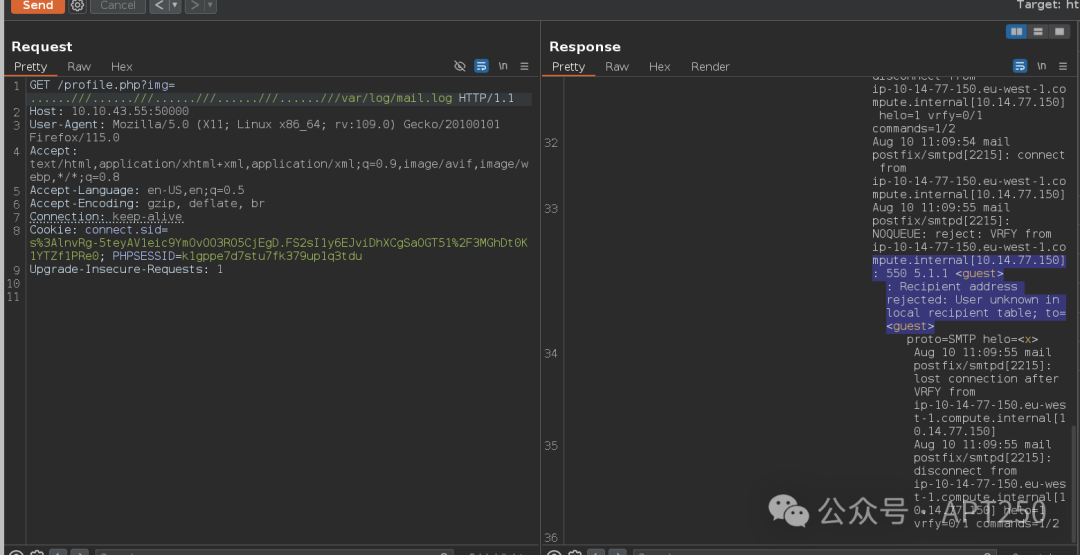This screenshot has width=1080, height=555.
Task: Toggle the \n non-printable characters in Request
Action: (x=503, y=66)
